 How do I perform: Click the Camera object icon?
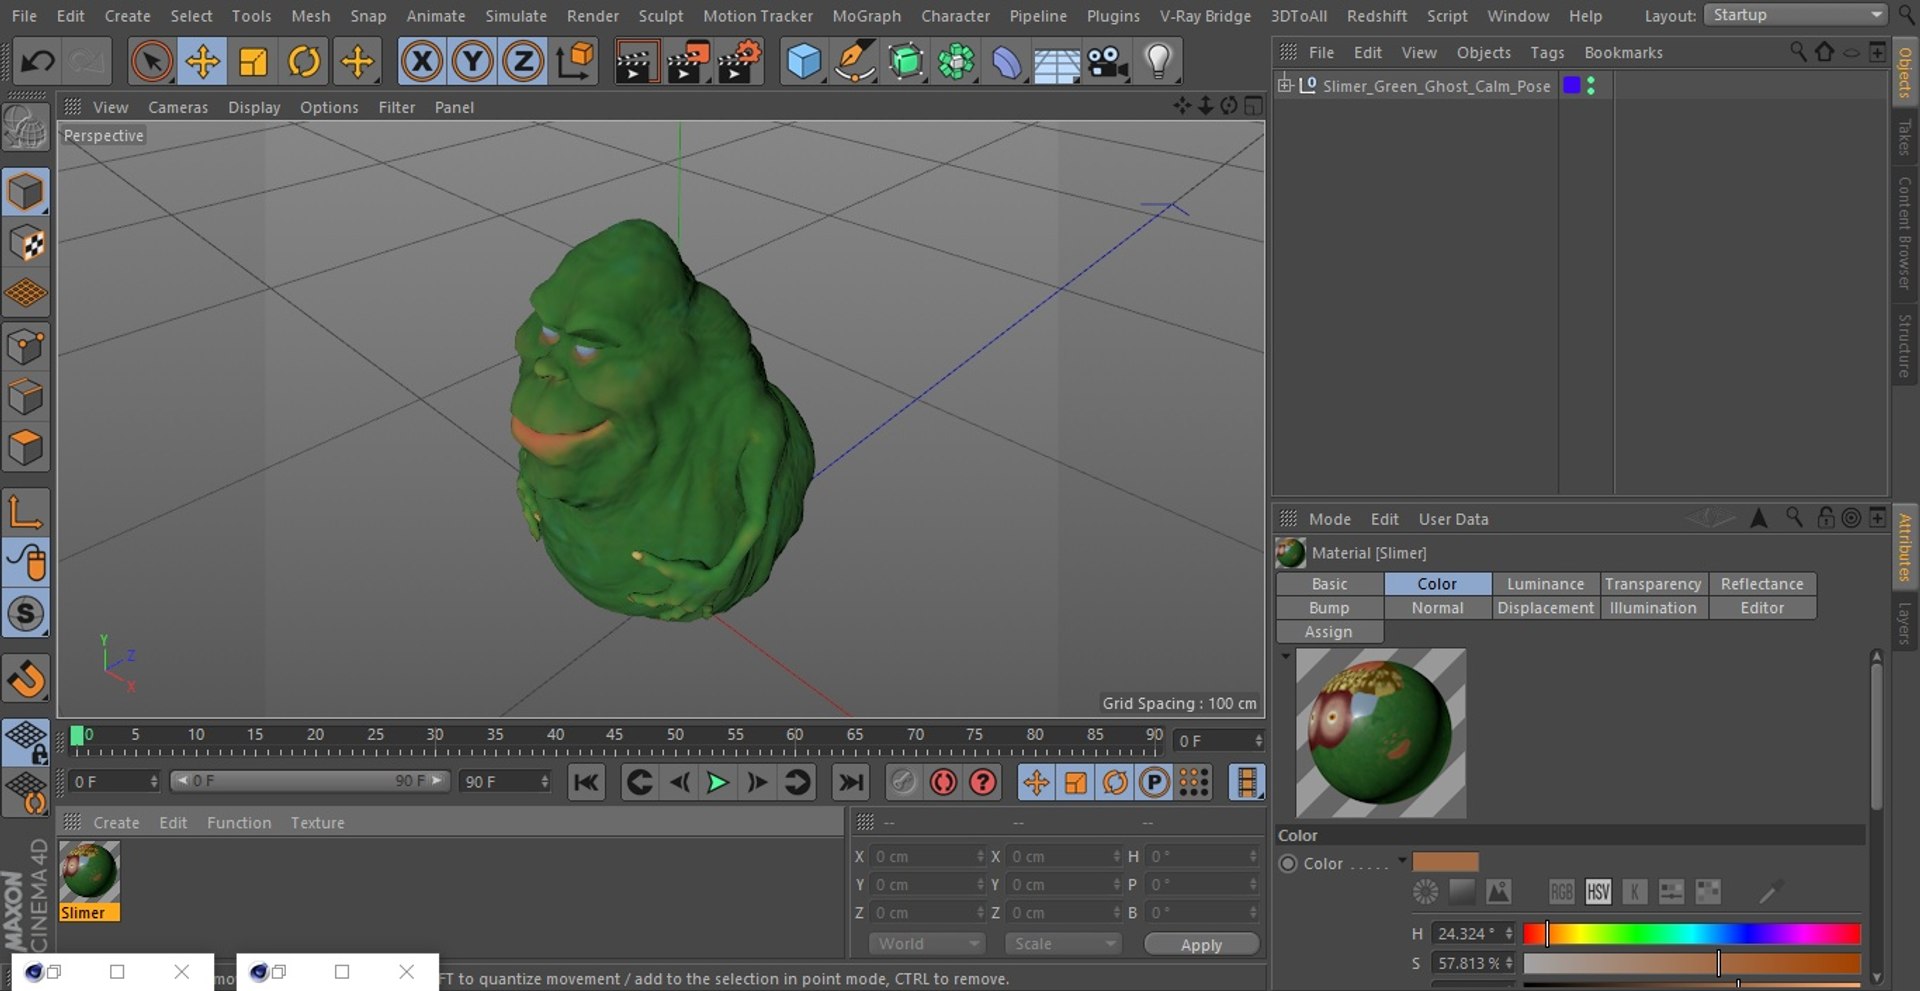(x=1108, y=62)
